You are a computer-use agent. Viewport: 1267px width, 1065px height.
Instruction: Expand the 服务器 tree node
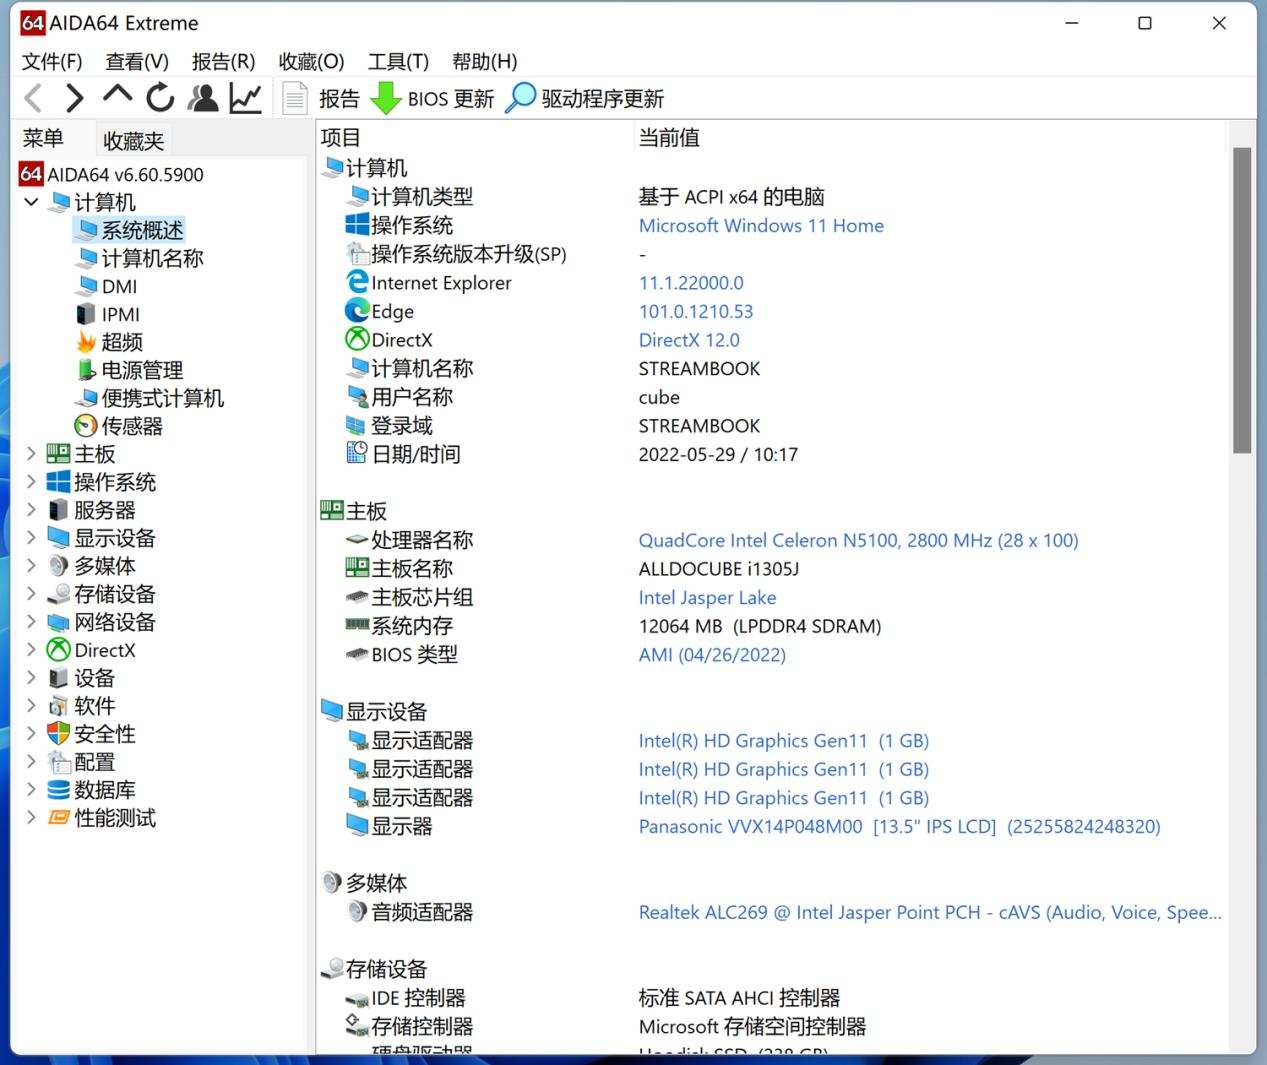[31, 510]
